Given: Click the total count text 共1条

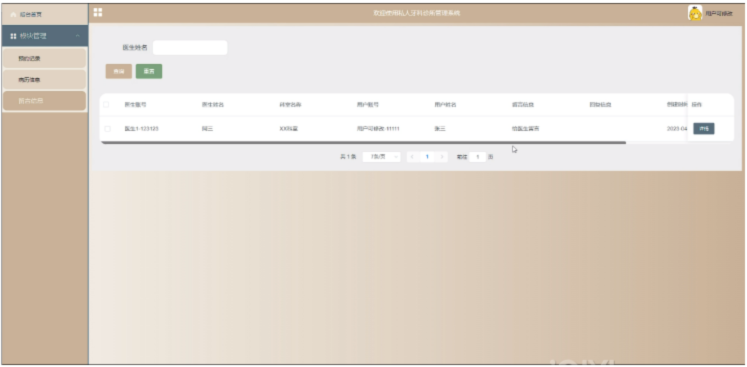Looking at the screenshot, I should pyautogui.click(x=348, y=157).
